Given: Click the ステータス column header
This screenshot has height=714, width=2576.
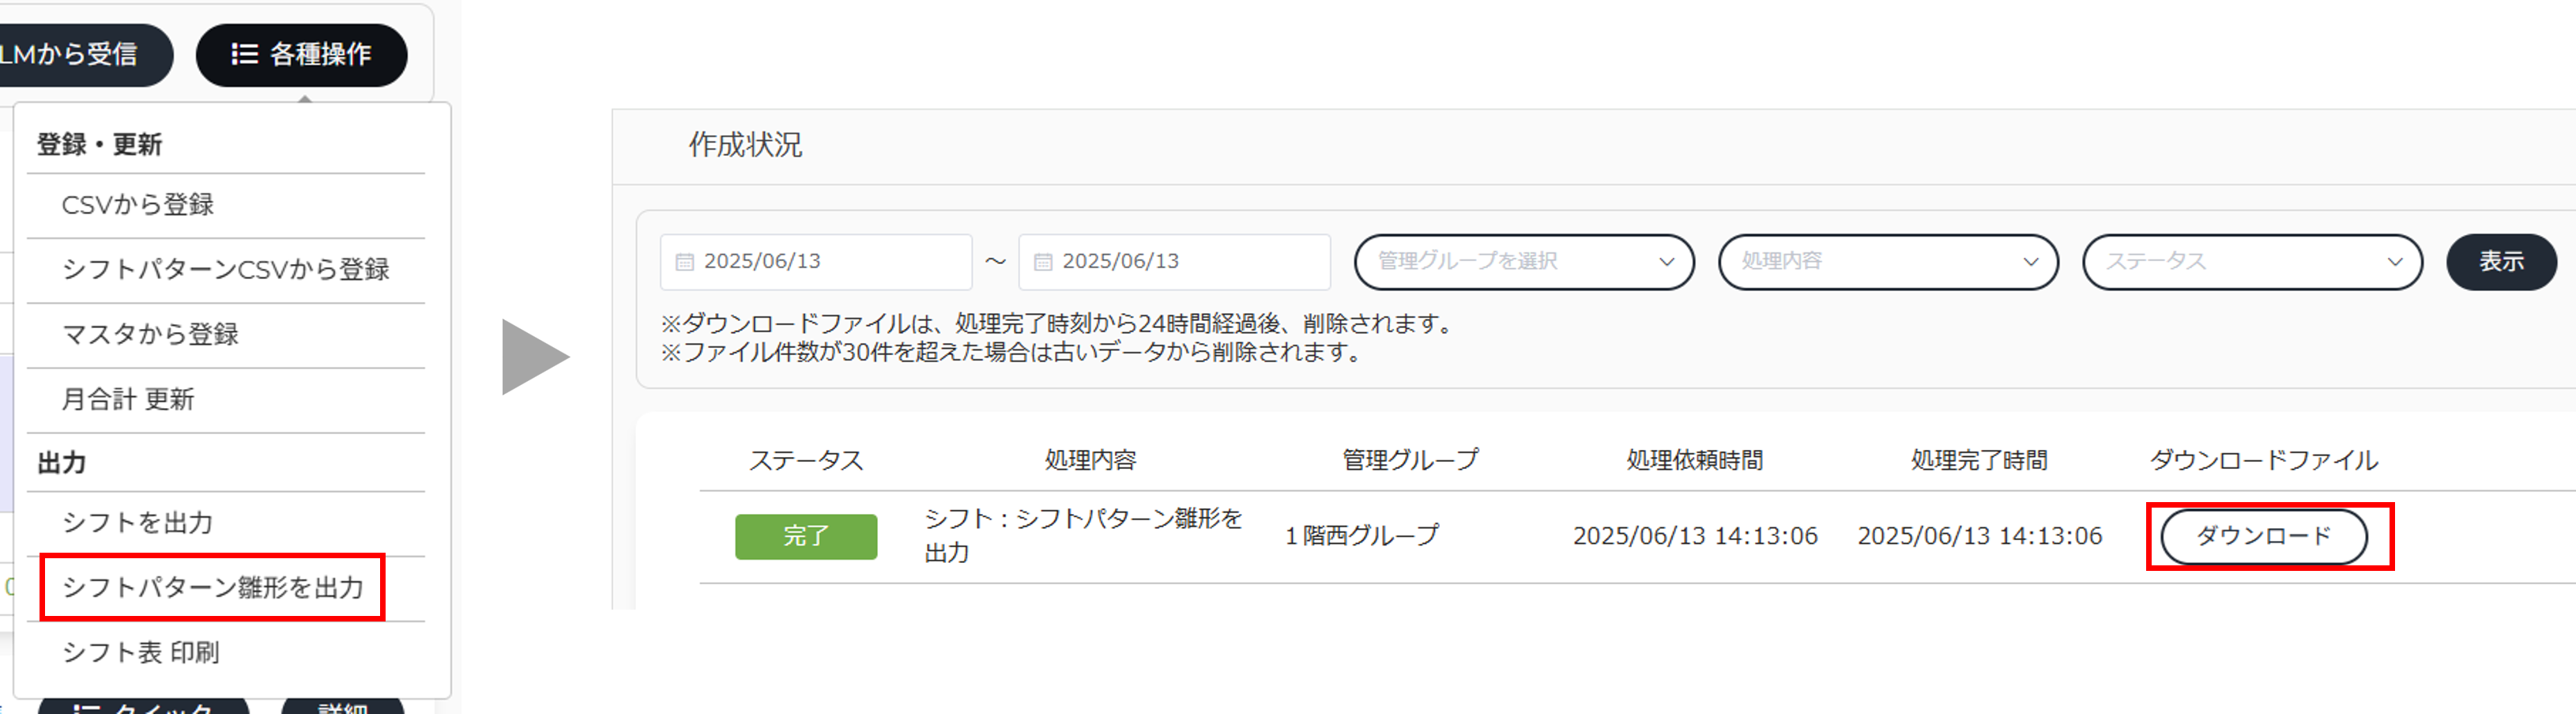Looking at the screenshot, I should pyautogui.click(x=806, y=461).
